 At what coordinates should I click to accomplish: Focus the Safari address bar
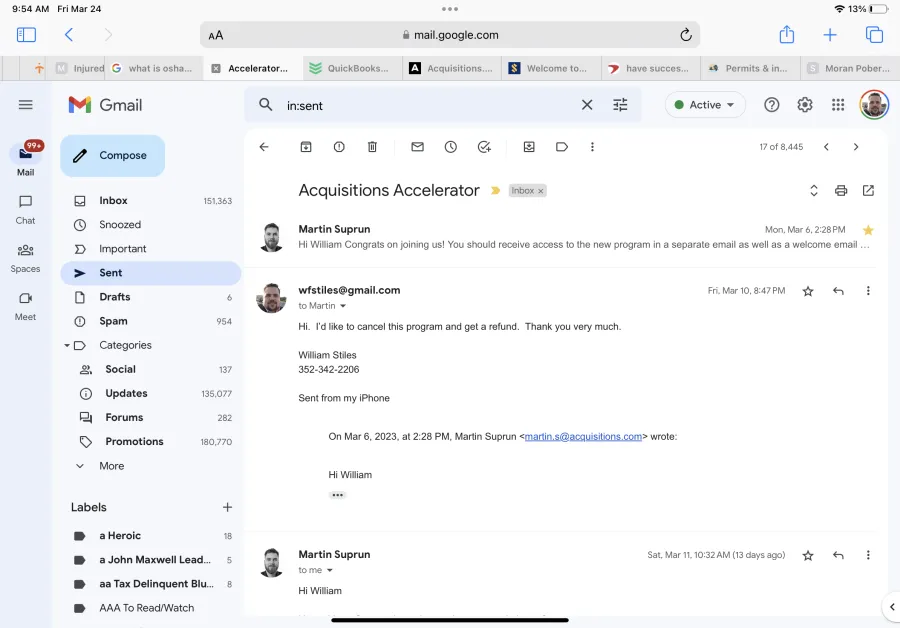point(450,35)
